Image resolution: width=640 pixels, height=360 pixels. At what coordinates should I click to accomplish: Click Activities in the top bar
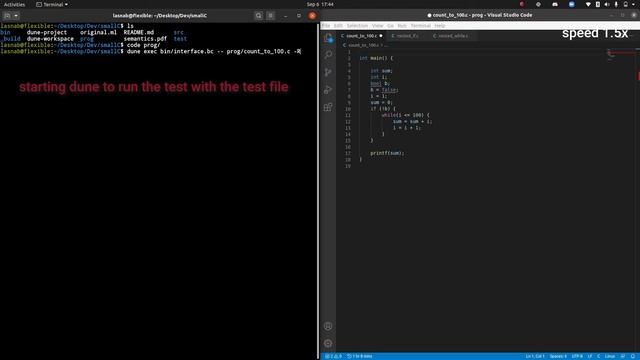(x=14, y=4)
